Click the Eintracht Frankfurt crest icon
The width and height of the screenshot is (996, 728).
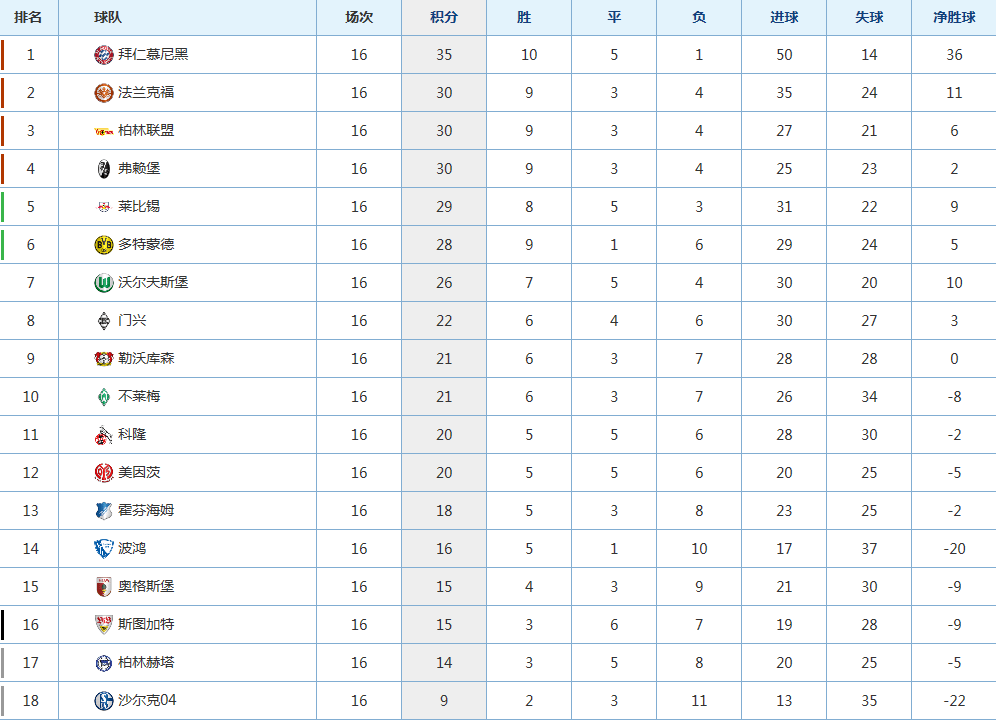104,93
